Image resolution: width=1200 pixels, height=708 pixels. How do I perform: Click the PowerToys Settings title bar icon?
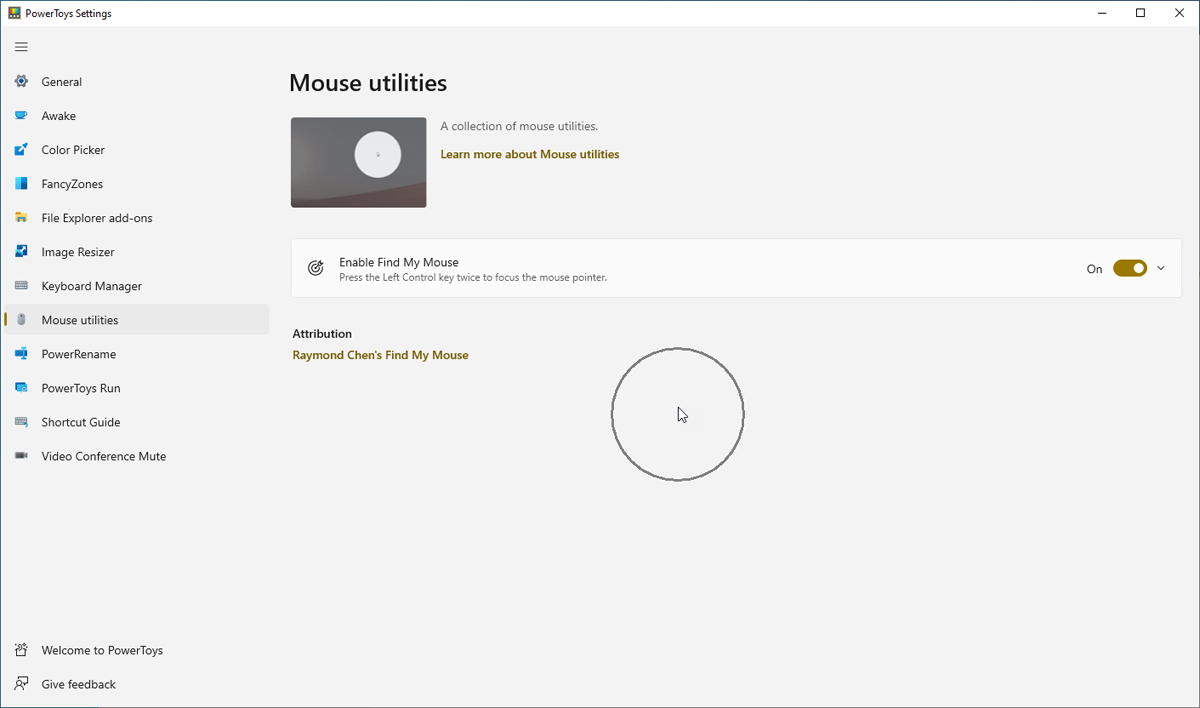(x=14, y=13)
